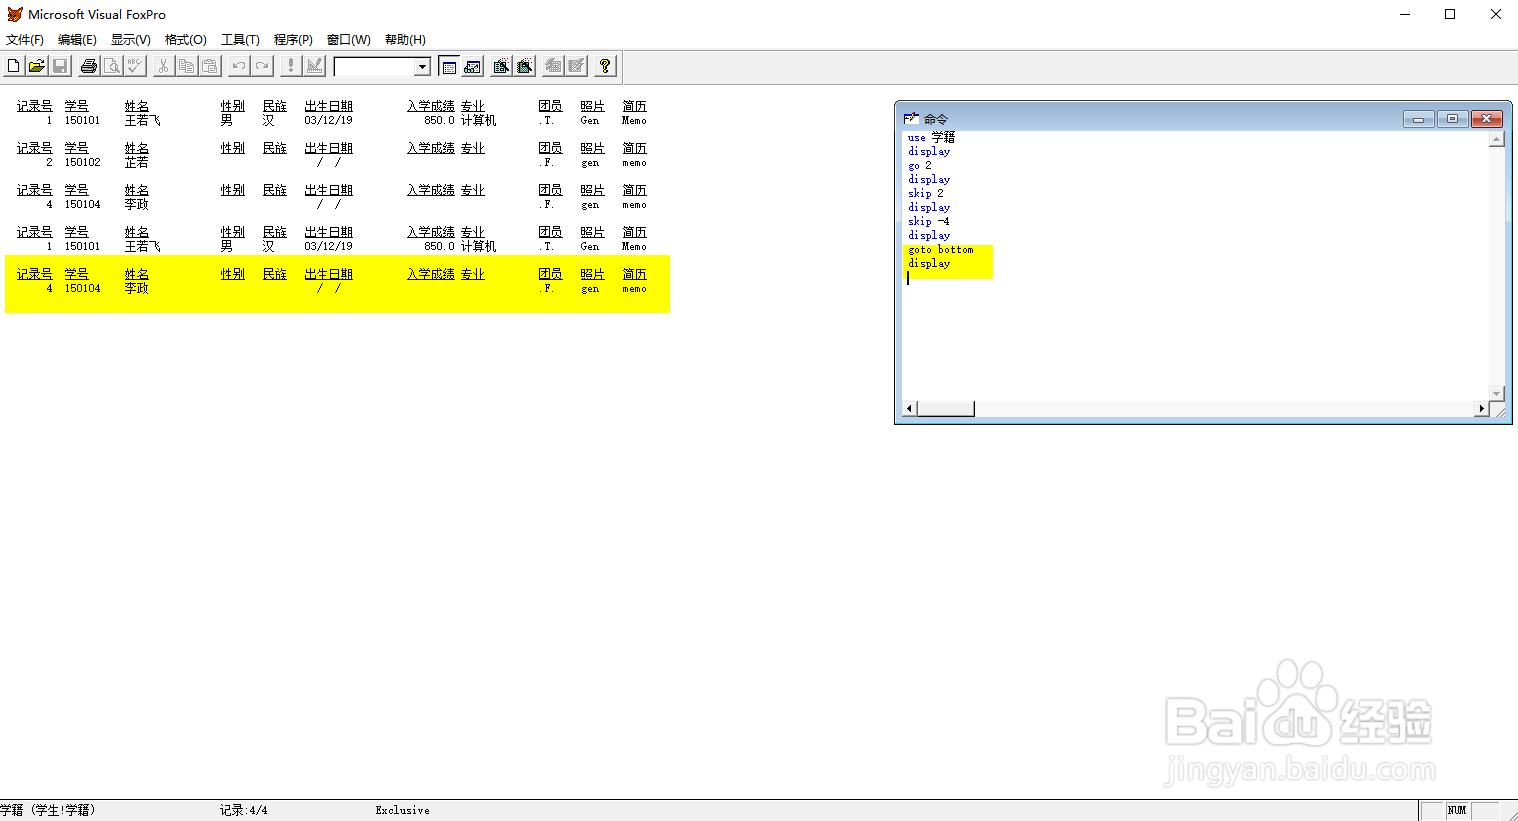Open Print Preview from the toolbar

click(x=112, y=66)
